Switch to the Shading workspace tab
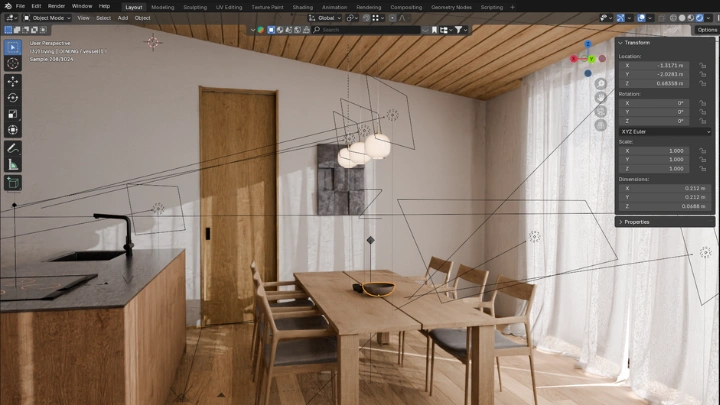Viewport: 720px width, 405px height. [x=303, y=7]
